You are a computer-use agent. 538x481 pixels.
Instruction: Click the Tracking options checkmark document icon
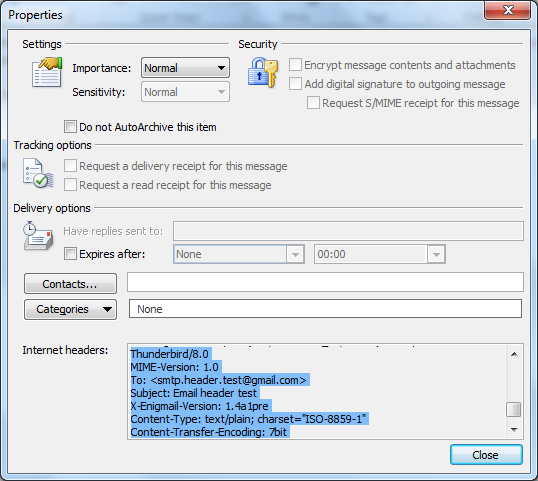pyautogui.click(x=38, y=173)
